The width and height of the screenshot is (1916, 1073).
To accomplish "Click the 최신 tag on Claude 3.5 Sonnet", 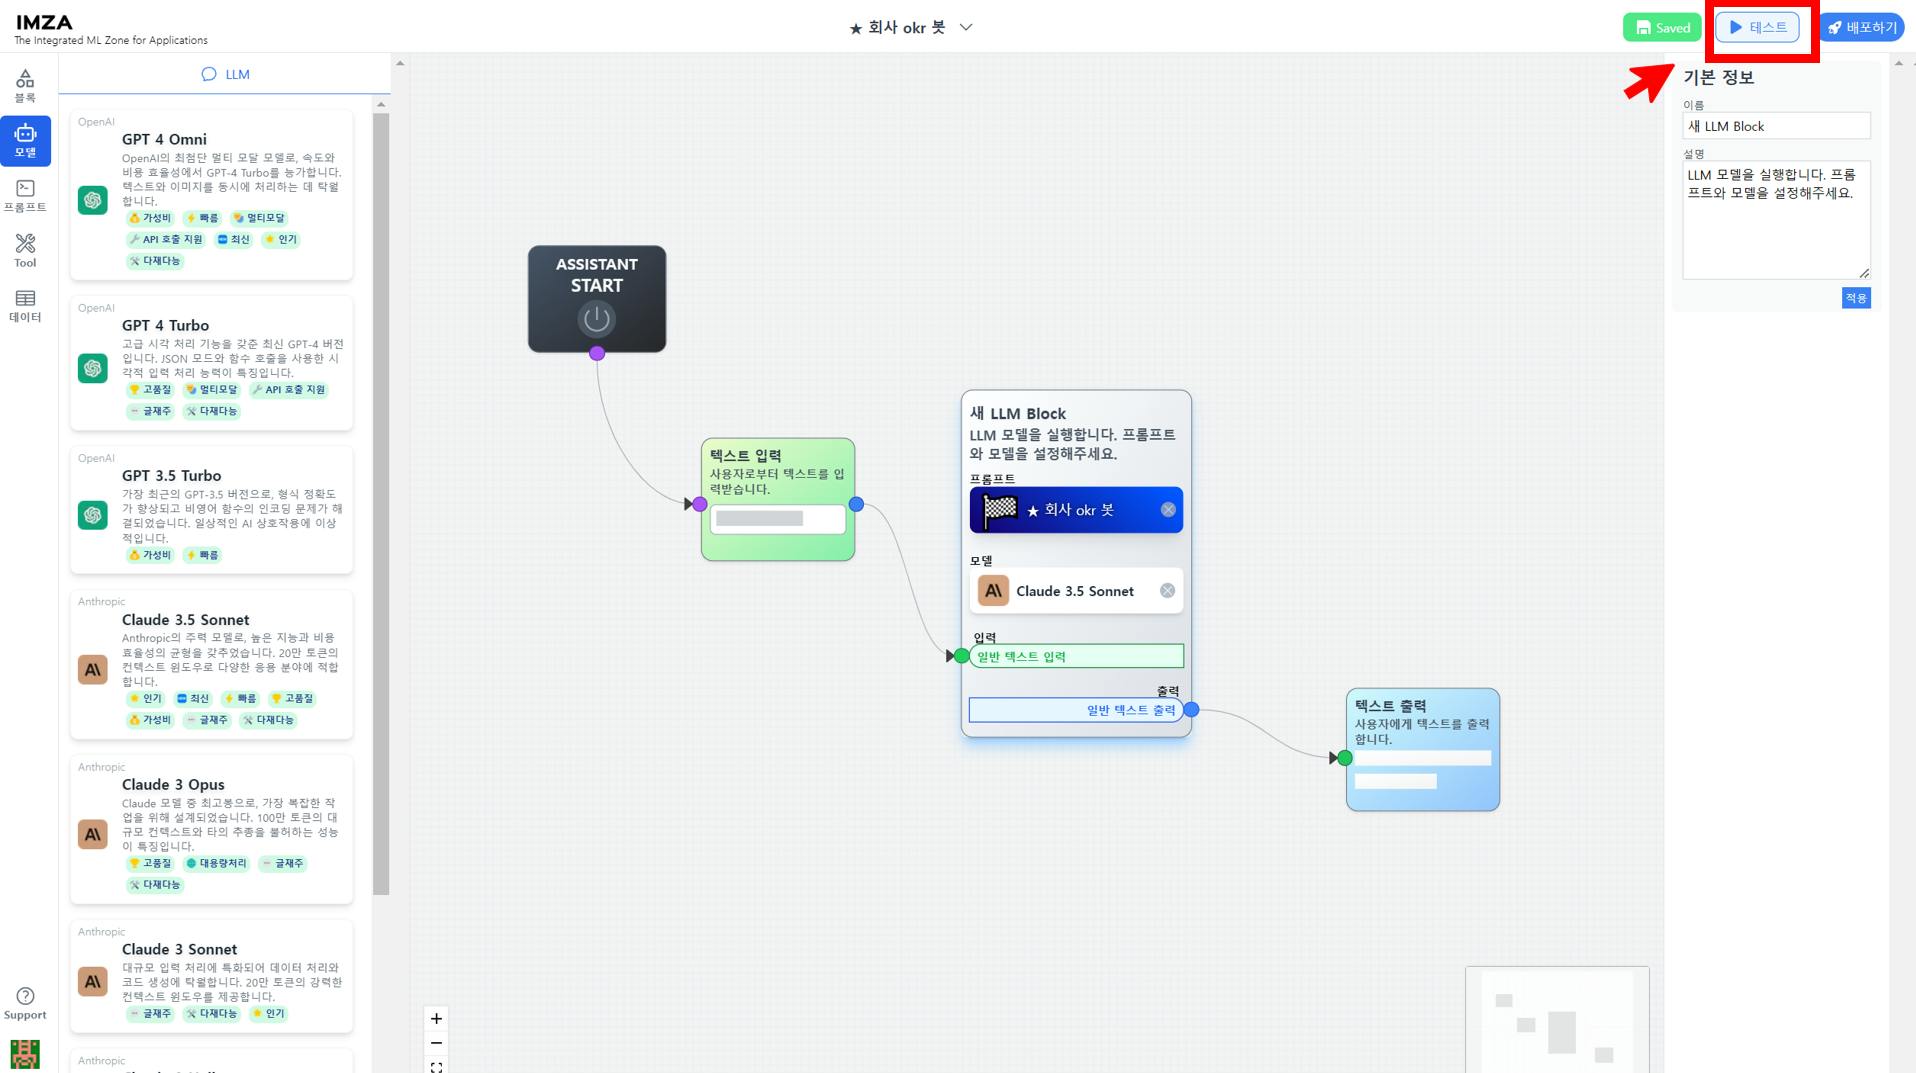I will 193,698.
